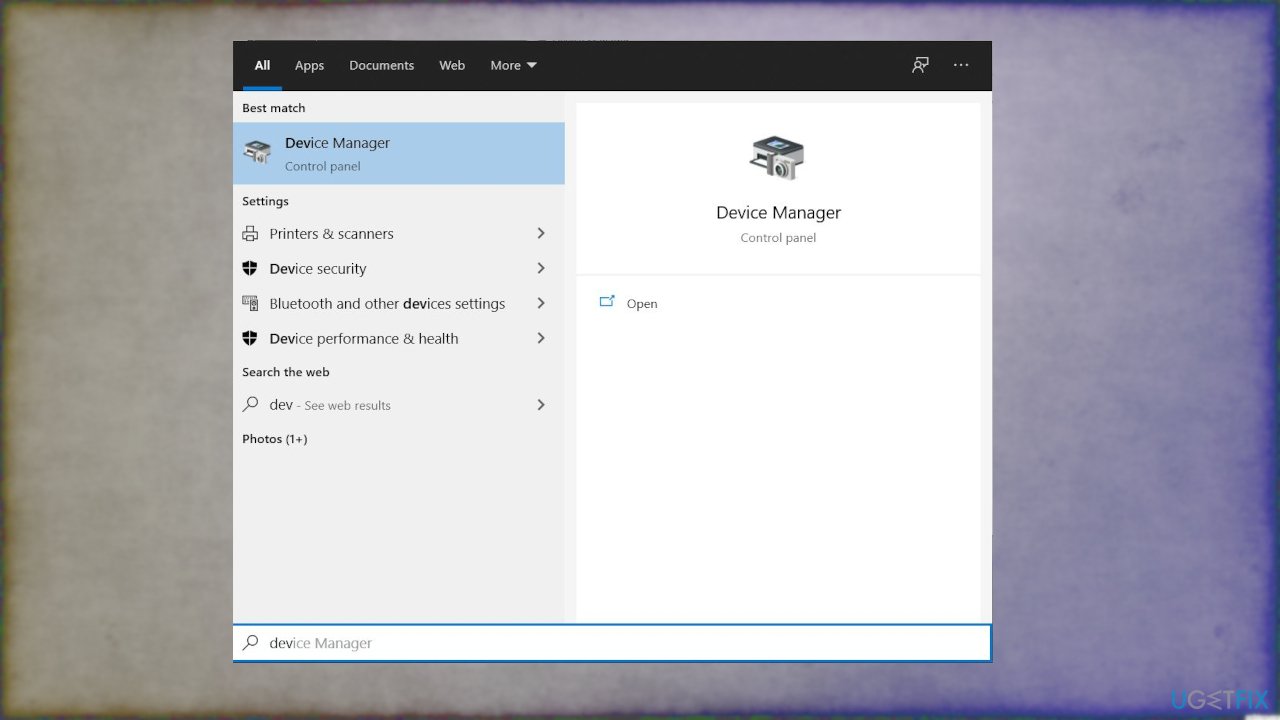
Task: Switch to the Documents tab
Action: tap(381, 65)
